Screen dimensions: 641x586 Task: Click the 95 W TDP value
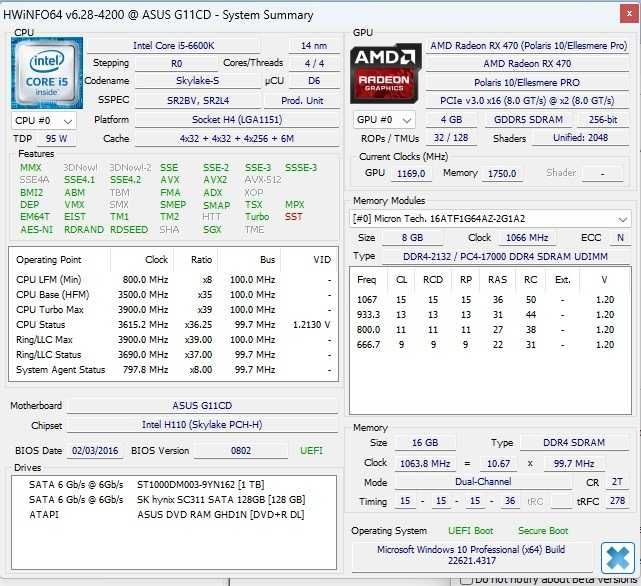pos(56,139)
